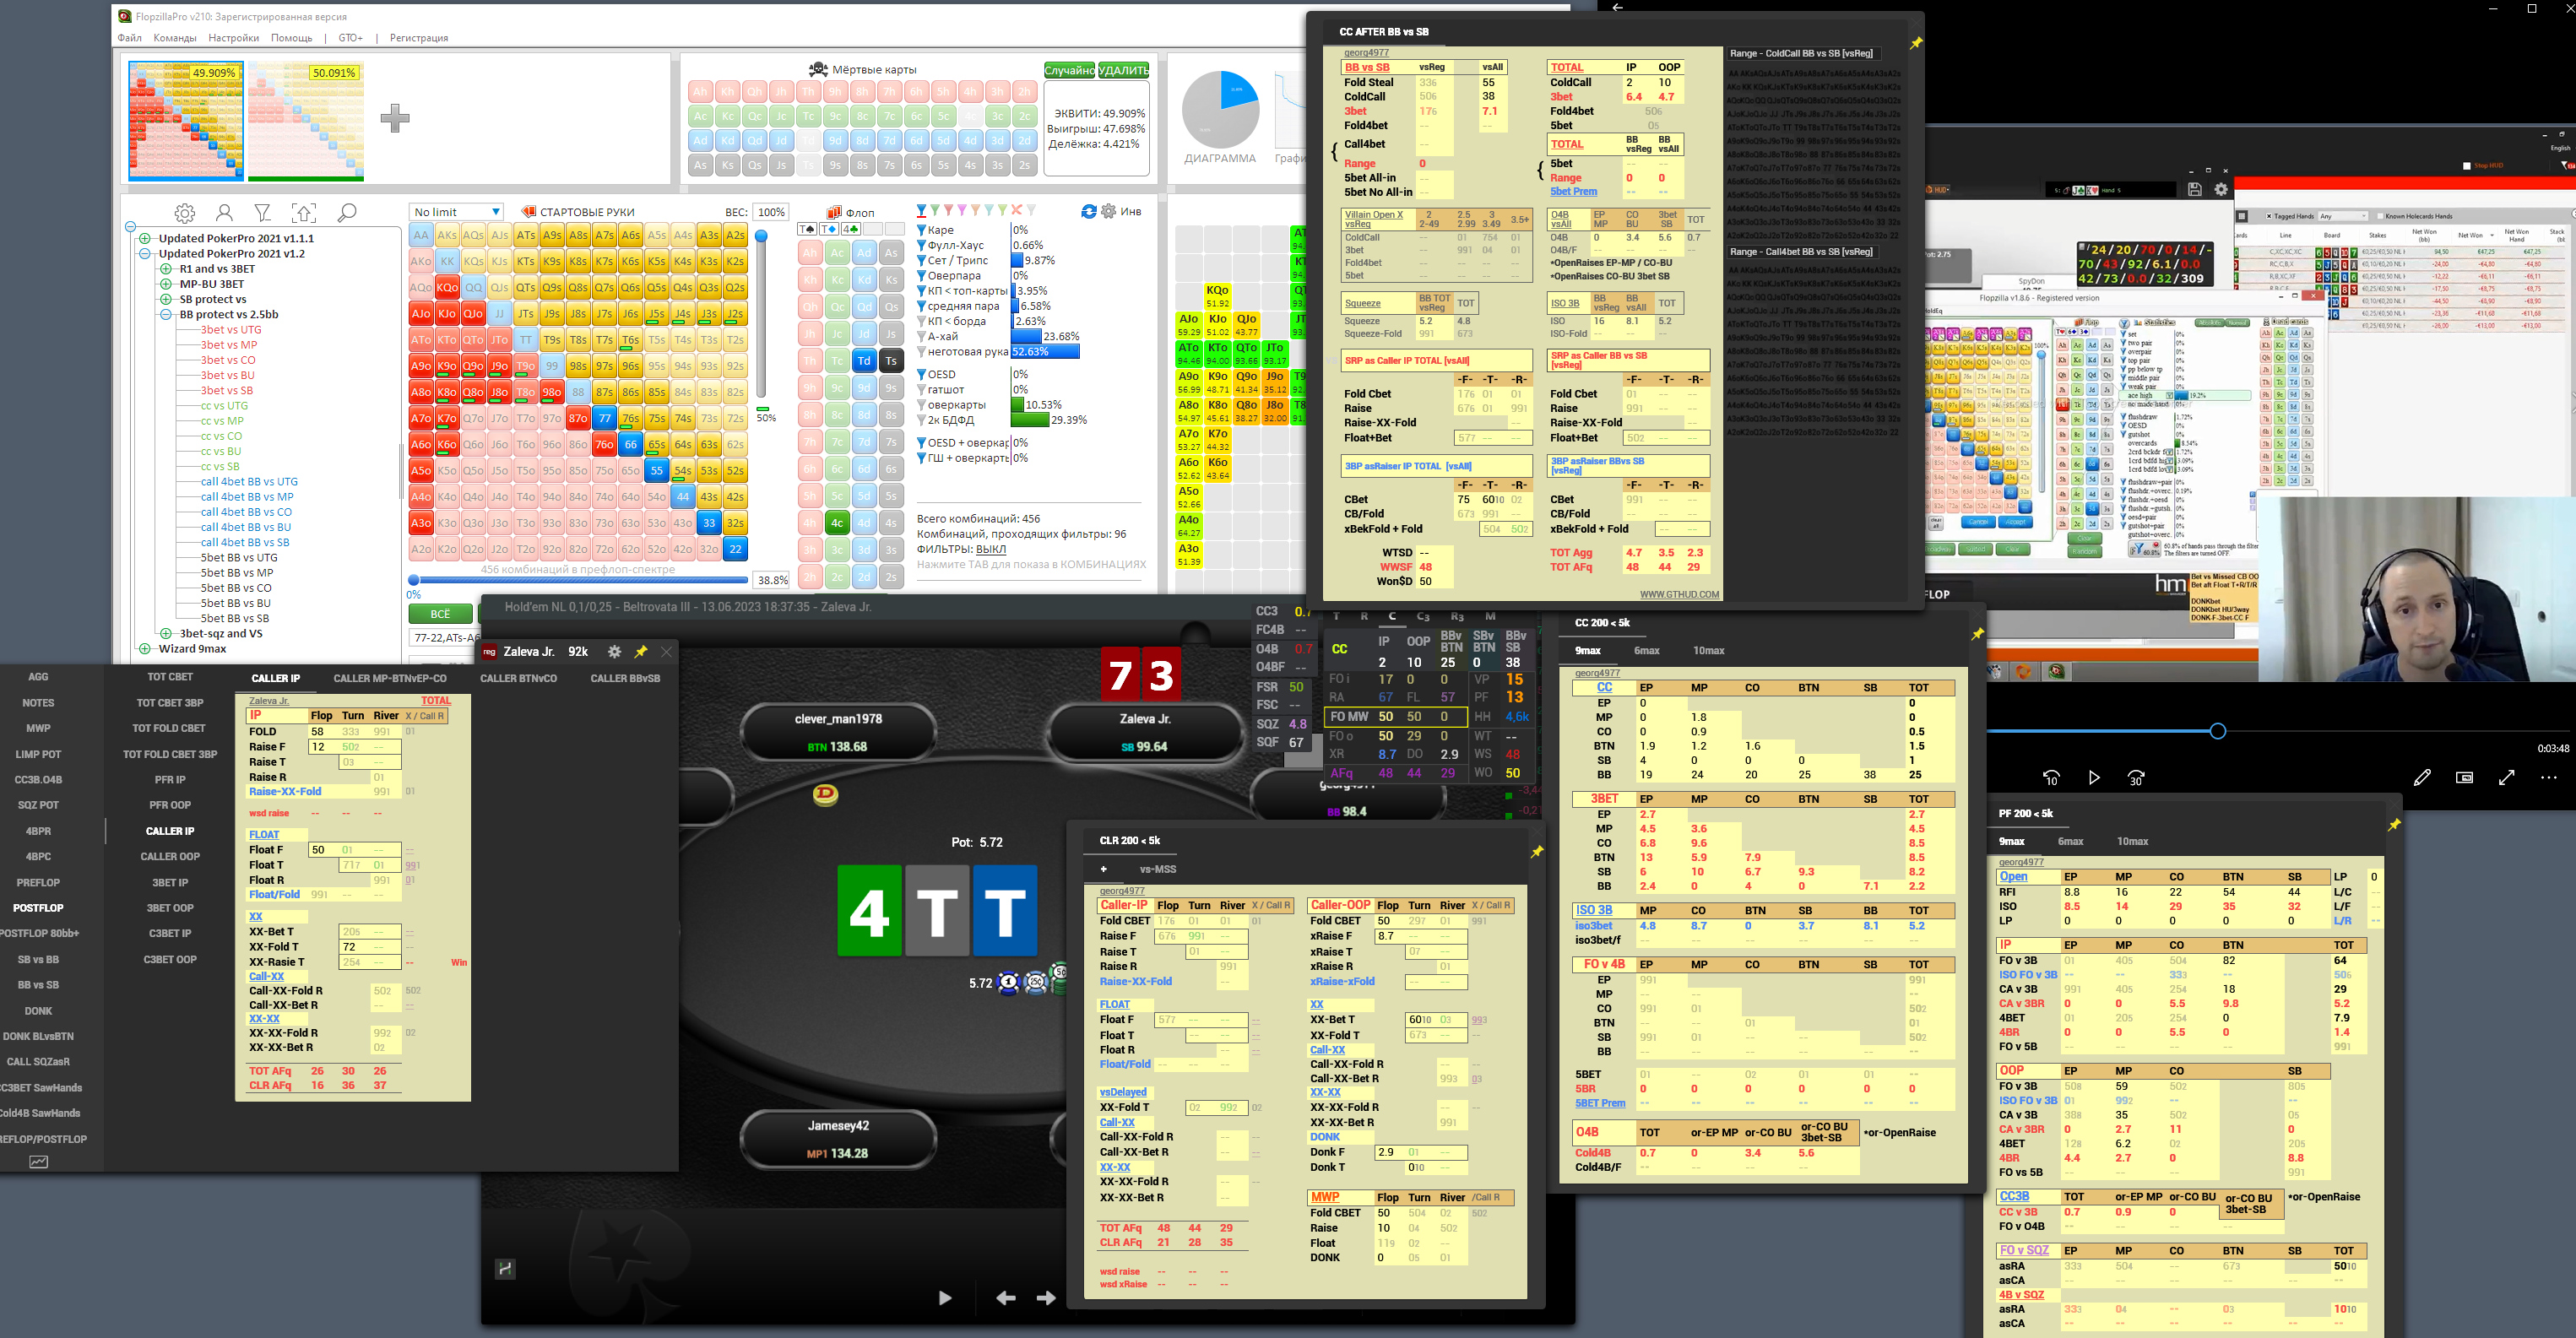Click the УДАЛИТЬ button

(1123, 70)
